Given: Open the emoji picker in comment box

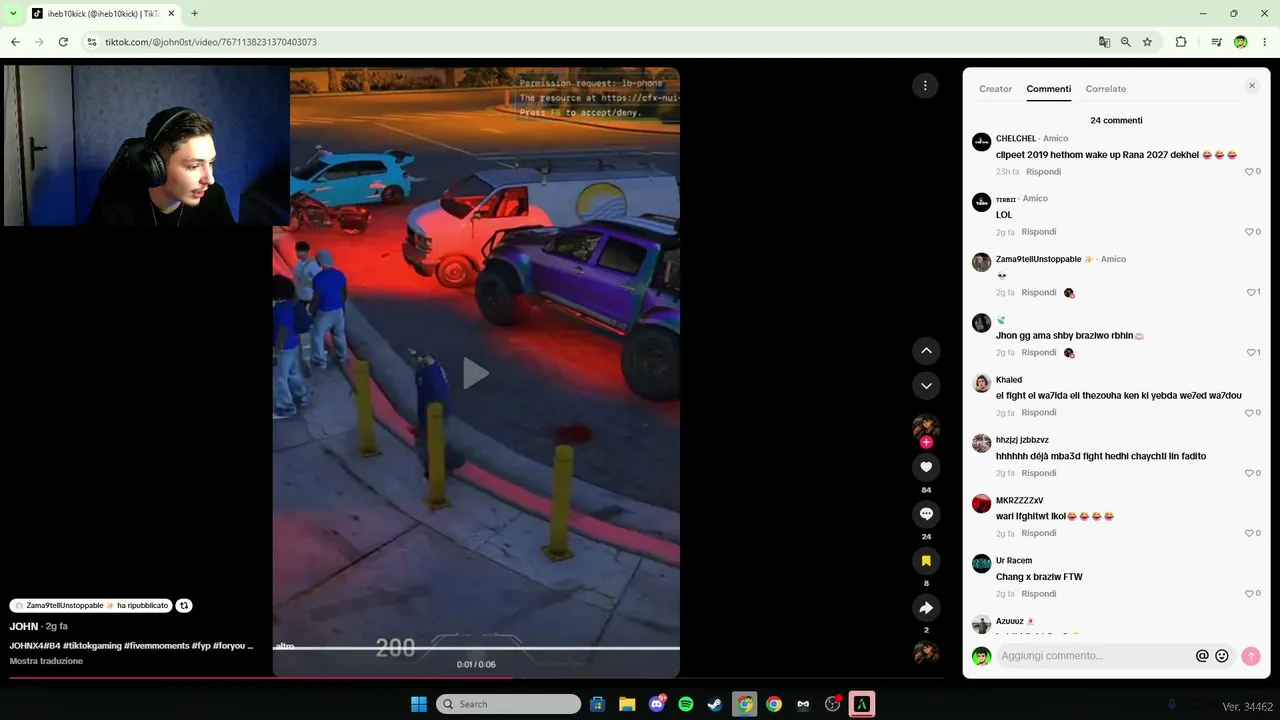Looking at the screenshot, I should click(x=1222, y=656).
